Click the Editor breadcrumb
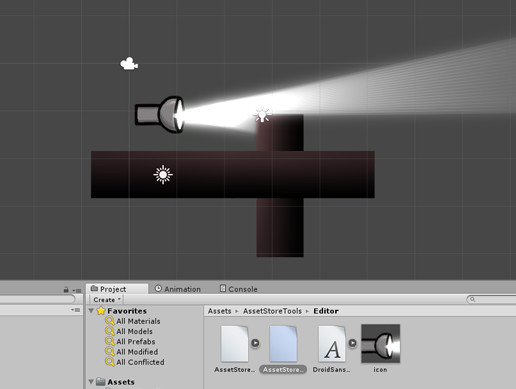Image resolution: width=516 pixels, height=389 pixels. (326, 311)
